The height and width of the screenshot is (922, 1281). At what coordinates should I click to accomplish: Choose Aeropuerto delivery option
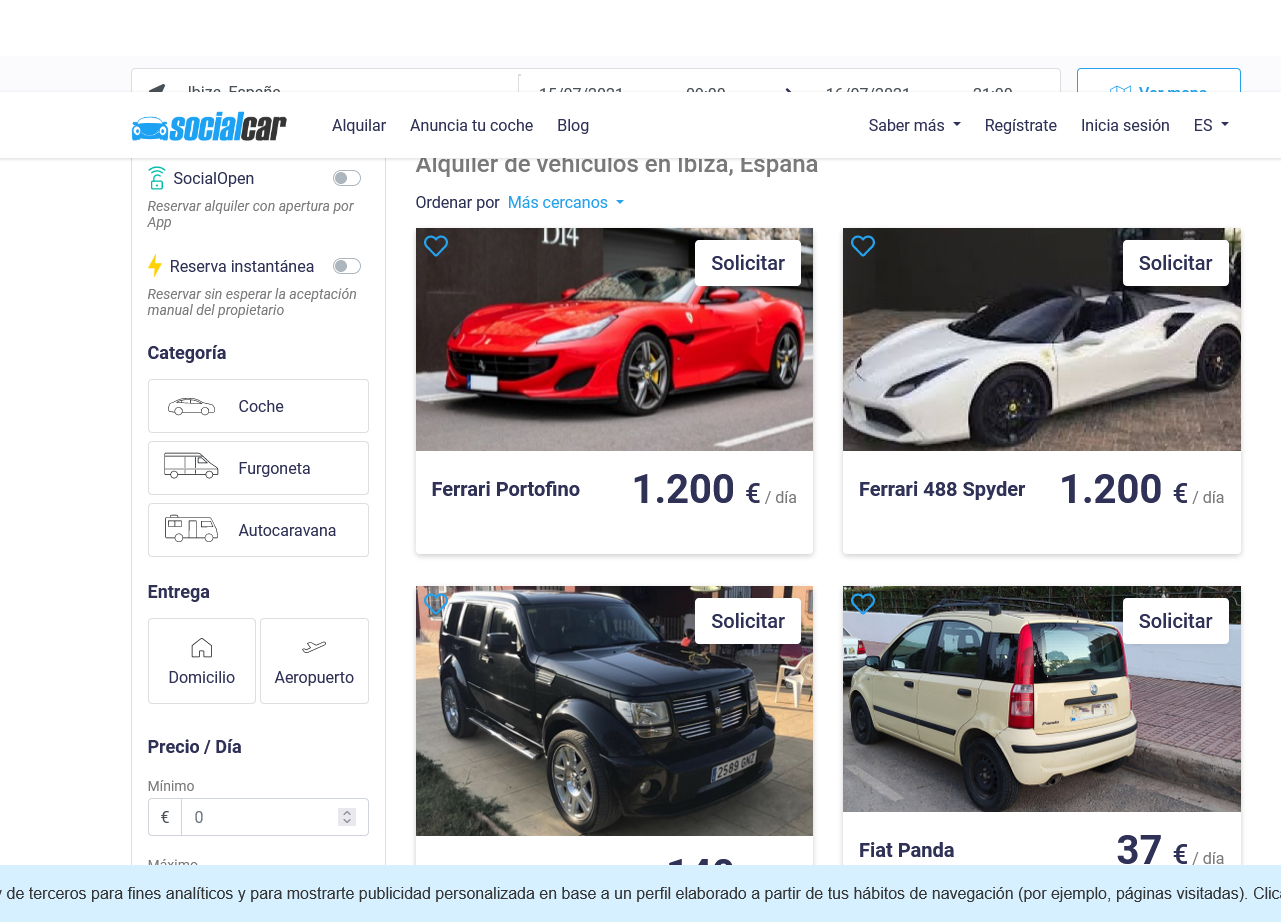pyautogui.click(x=314, y=661)
